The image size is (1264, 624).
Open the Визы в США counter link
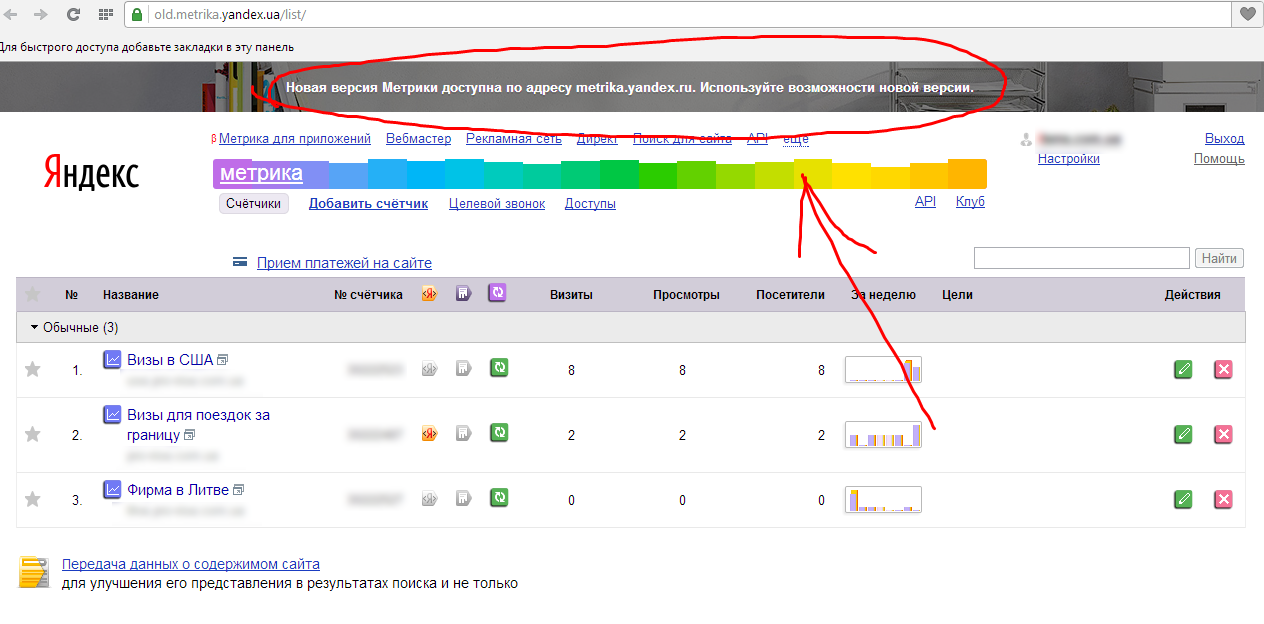tap(170, 360)
